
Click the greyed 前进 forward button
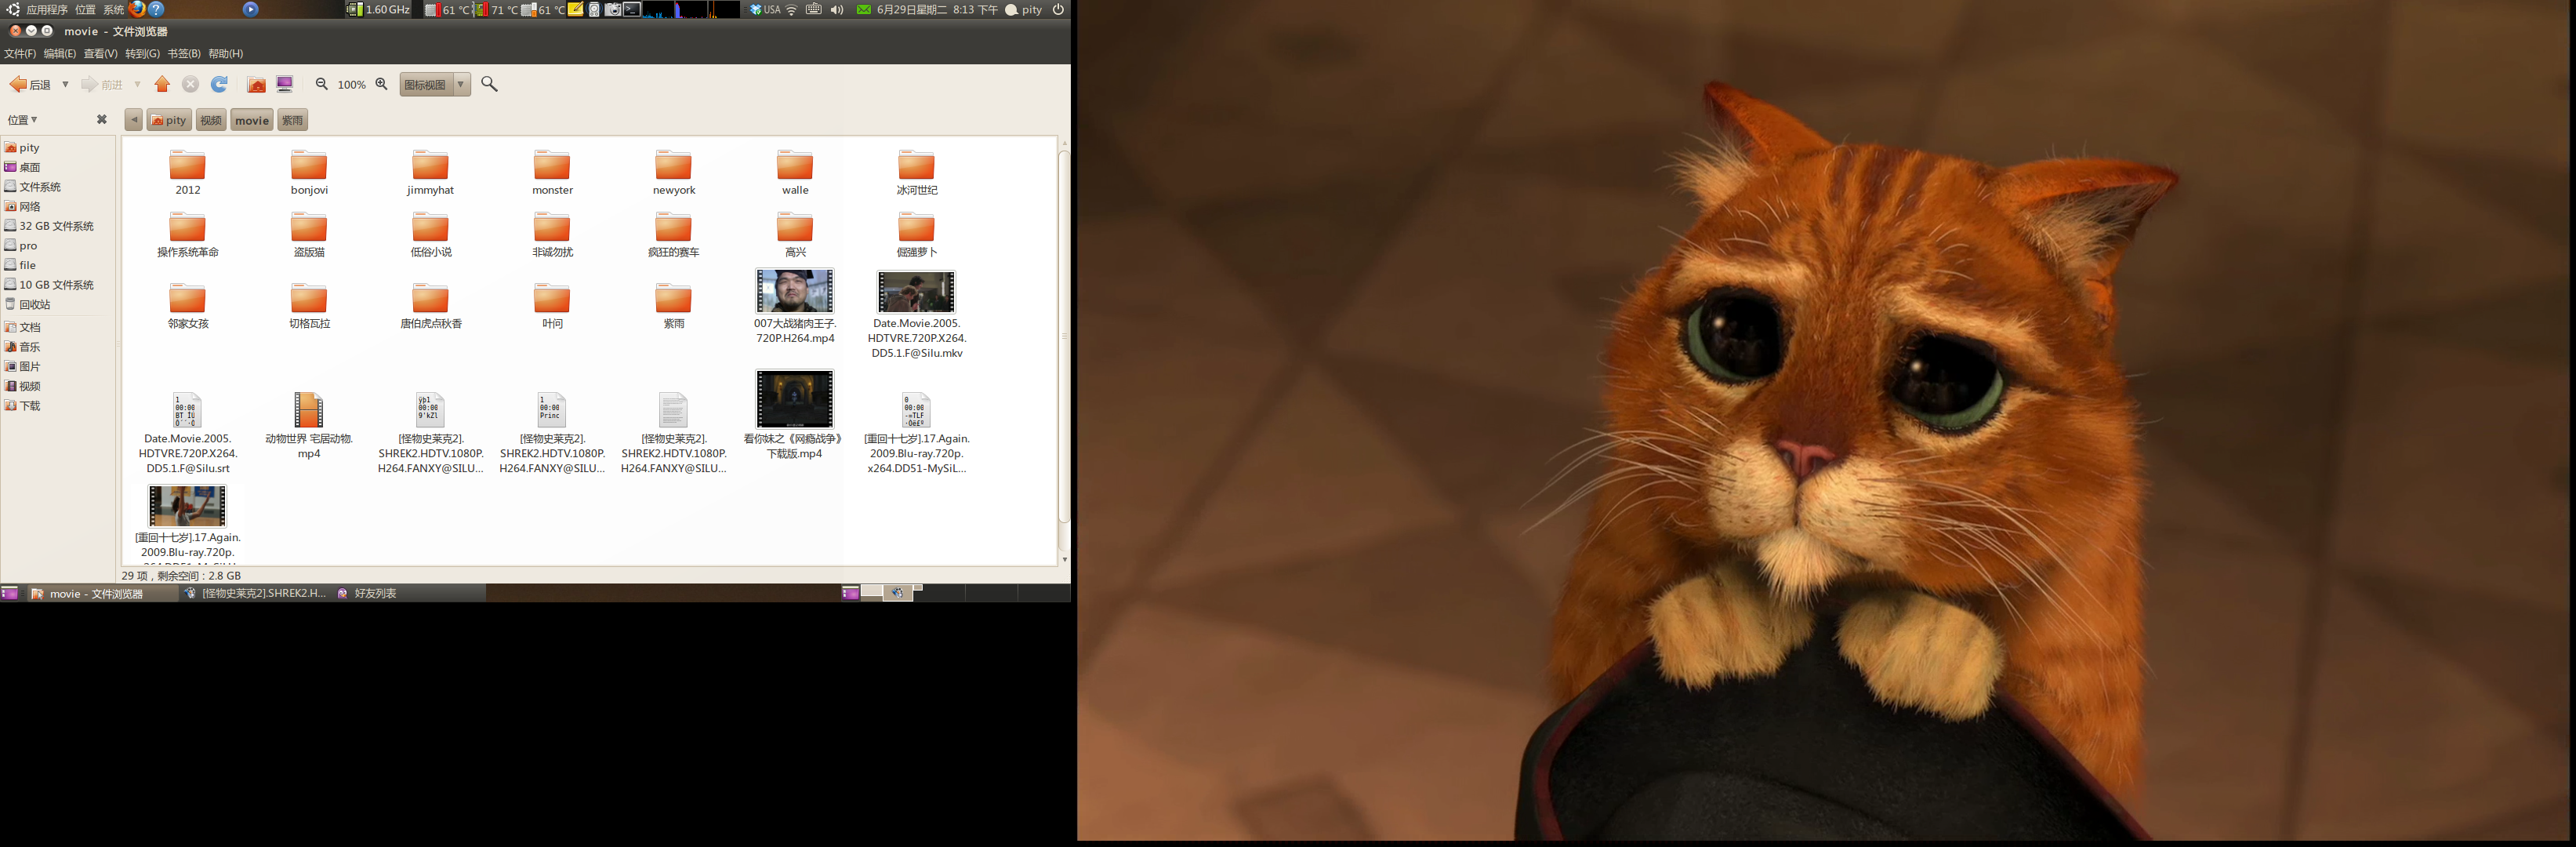tap(102, 85)
